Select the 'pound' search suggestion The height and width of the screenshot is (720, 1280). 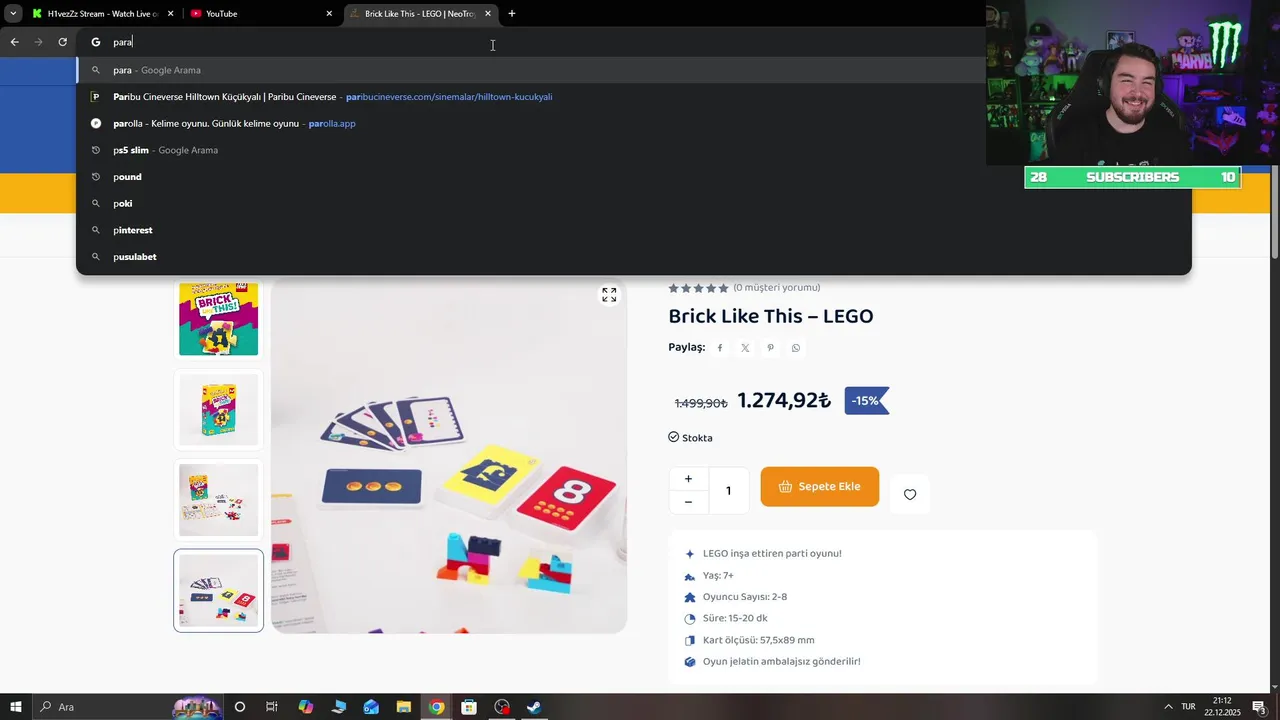634,177
